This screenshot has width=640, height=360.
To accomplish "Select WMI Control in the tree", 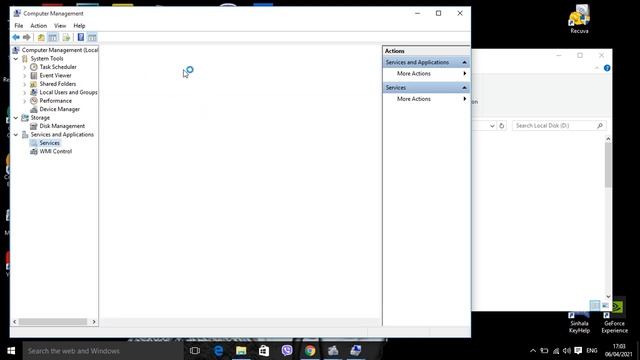I will click(56, 151).
